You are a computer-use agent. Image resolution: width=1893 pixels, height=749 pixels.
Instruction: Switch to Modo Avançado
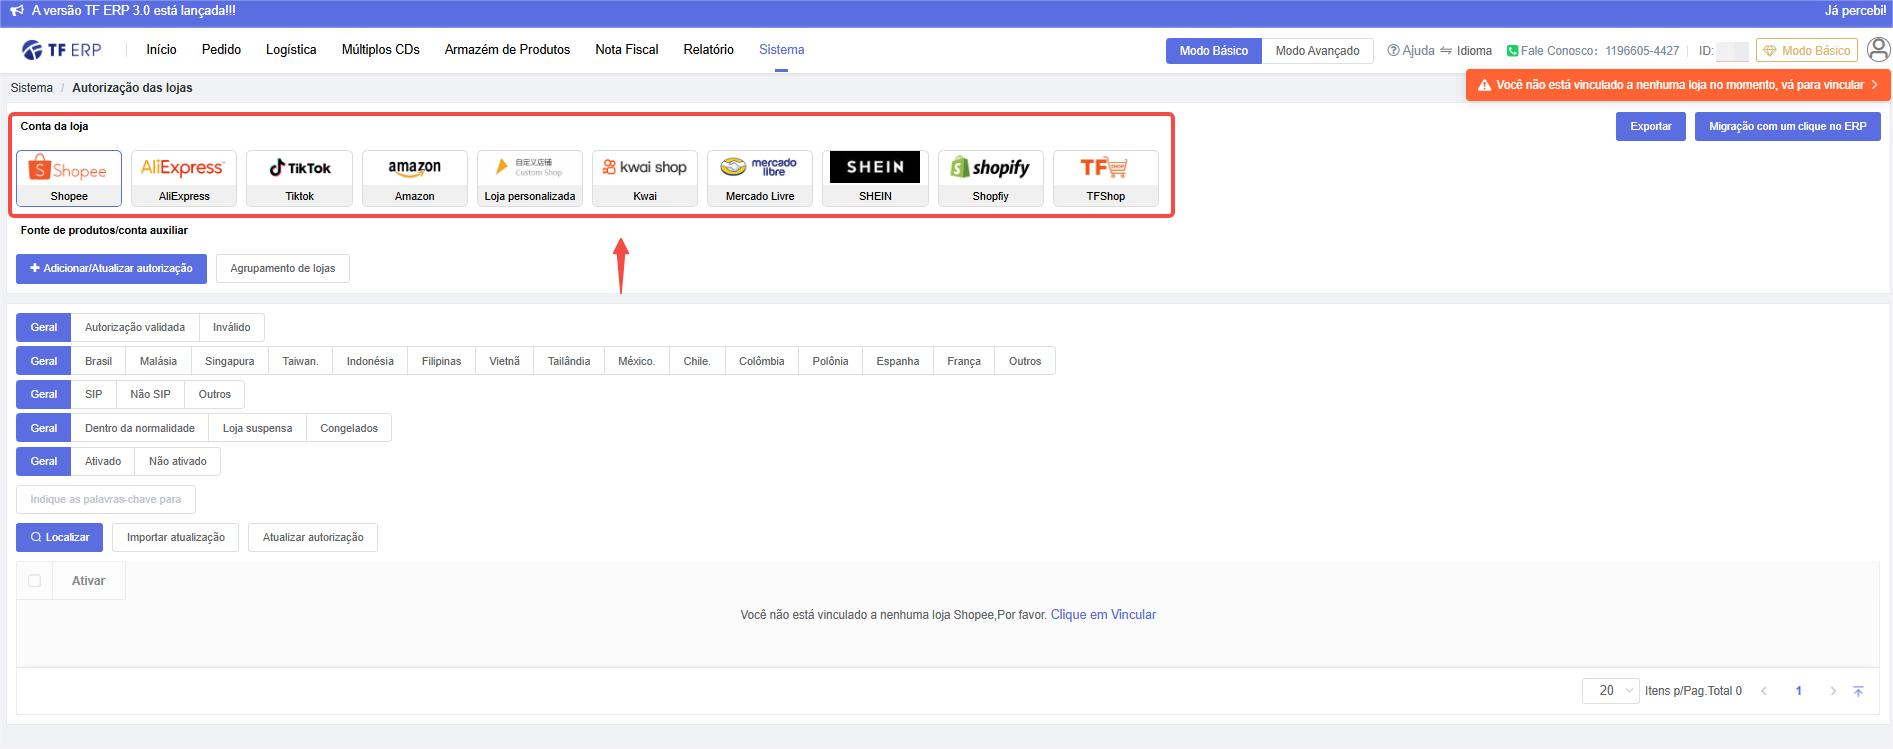pos(1317,51)
